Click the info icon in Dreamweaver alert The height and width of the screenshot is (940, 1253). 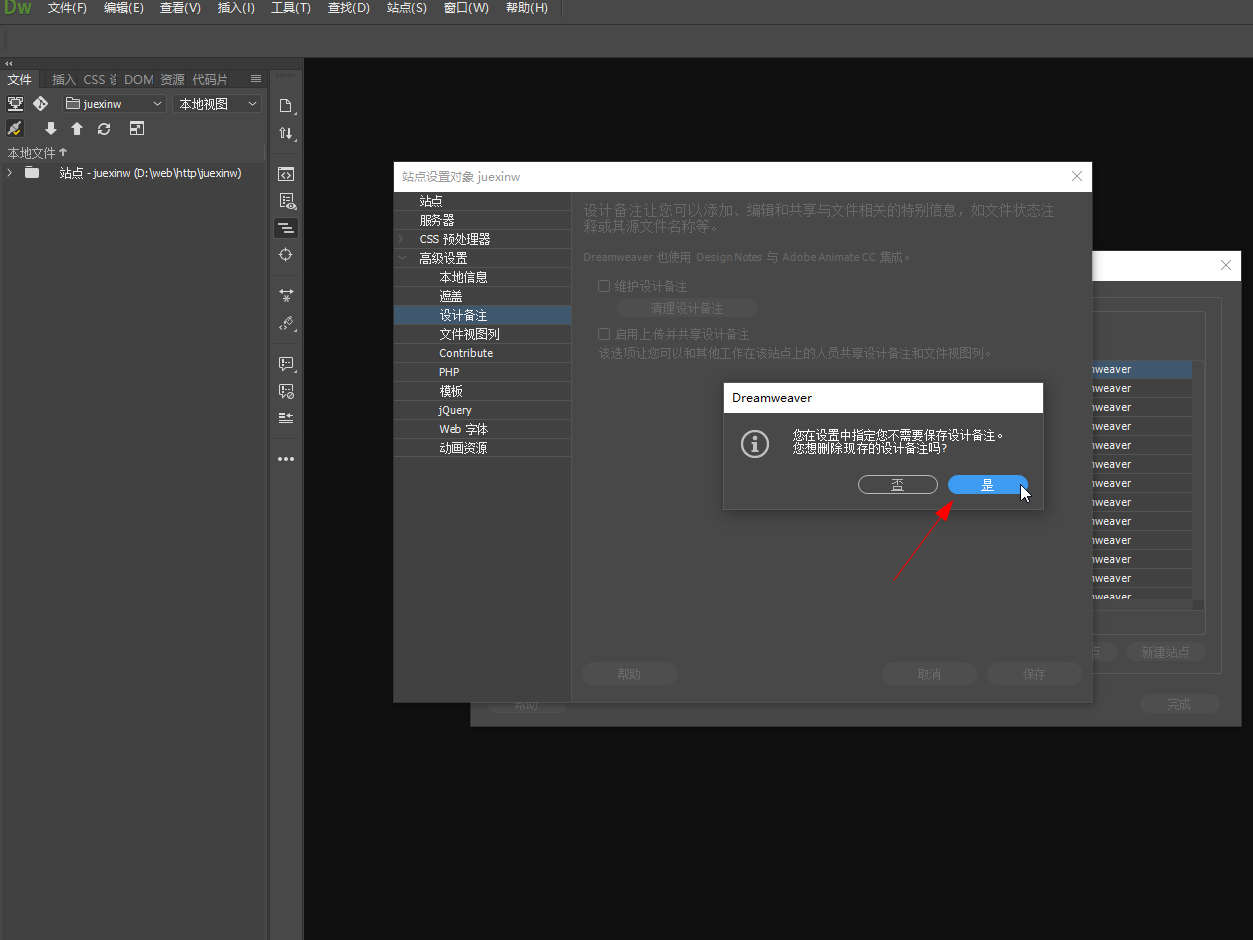pyautogui.click(x=755, y=443)
